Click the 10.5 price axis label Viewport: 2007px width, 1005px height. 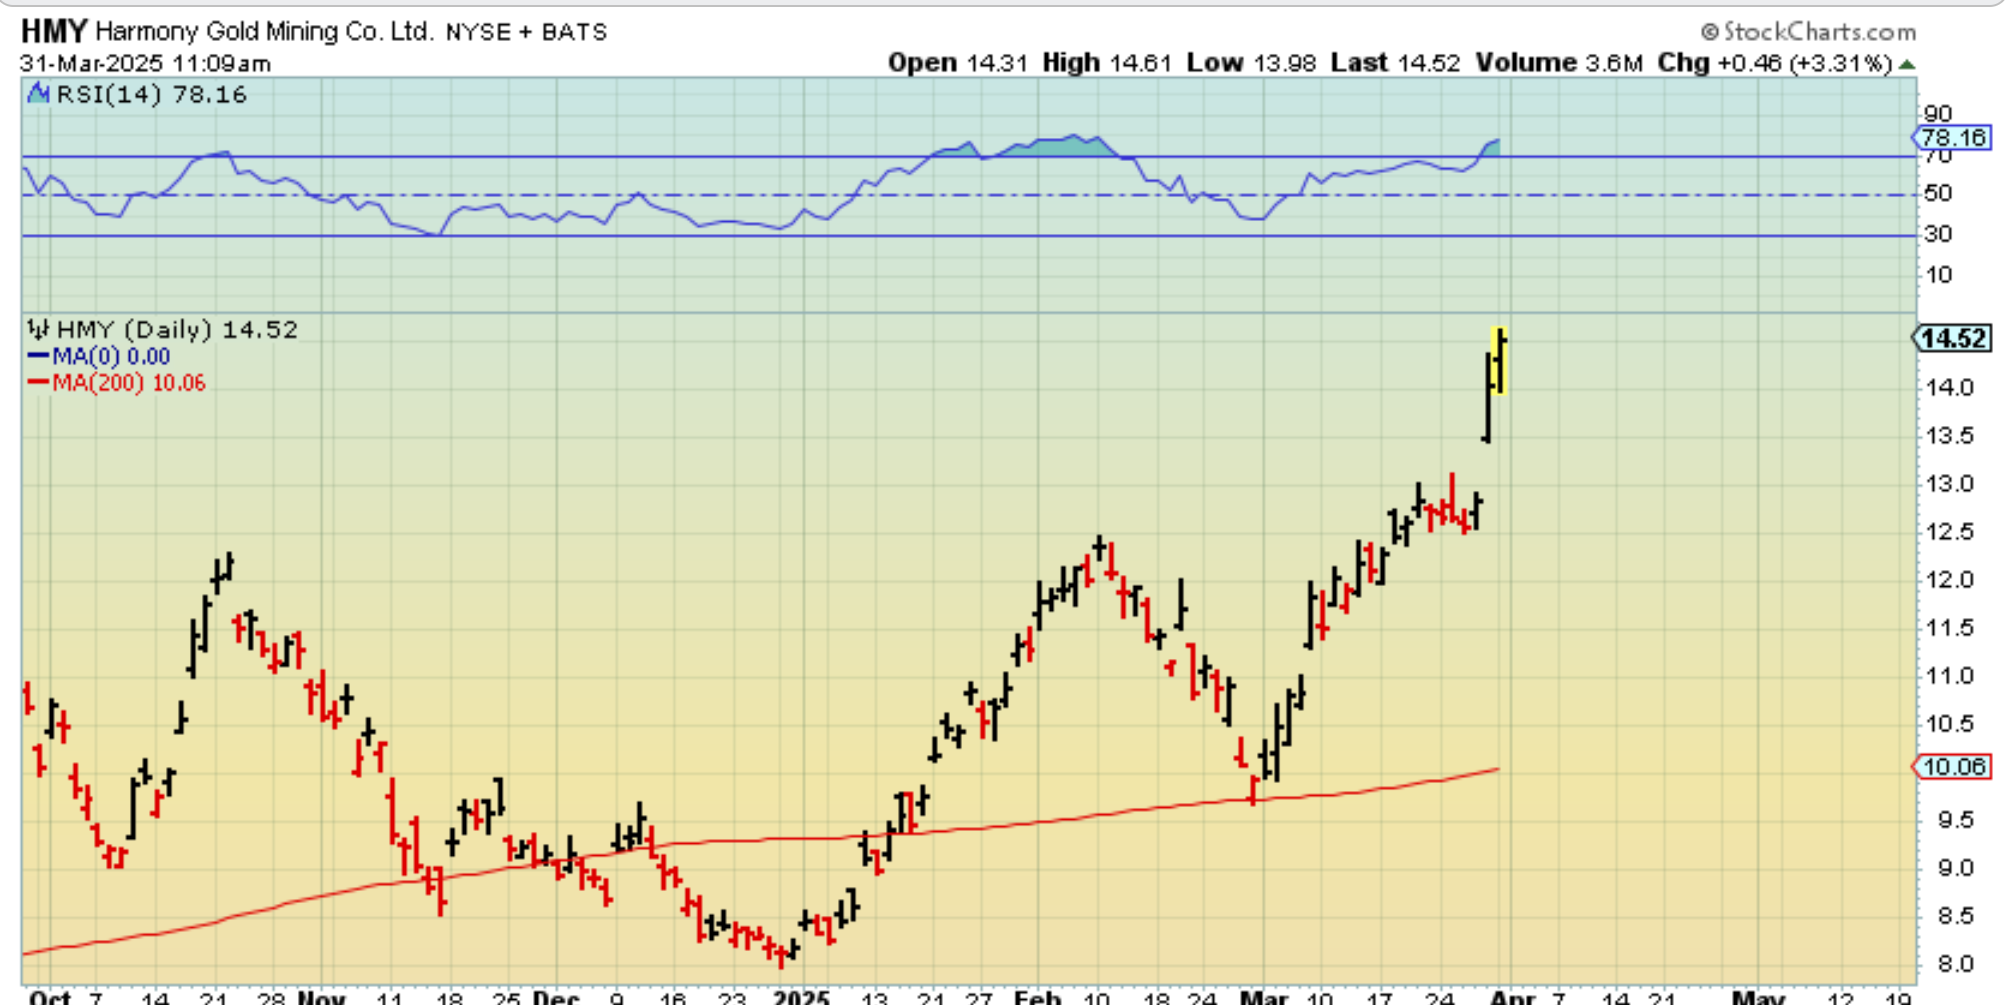point(1950,723)
